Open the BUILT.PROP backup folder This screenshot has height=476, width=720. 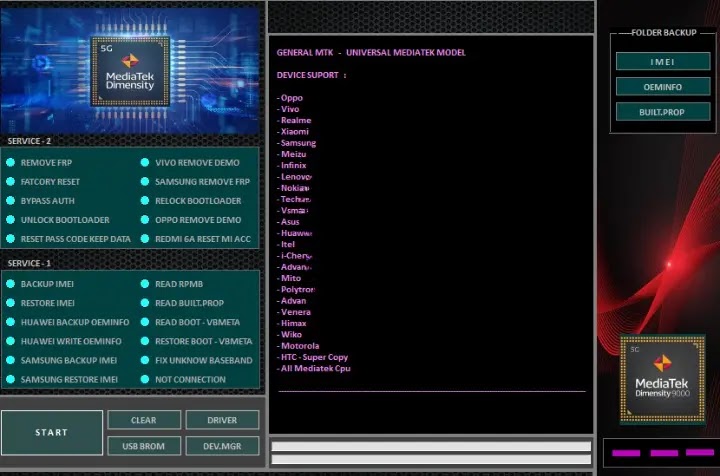pyautogui.click(x=663, y=112)
